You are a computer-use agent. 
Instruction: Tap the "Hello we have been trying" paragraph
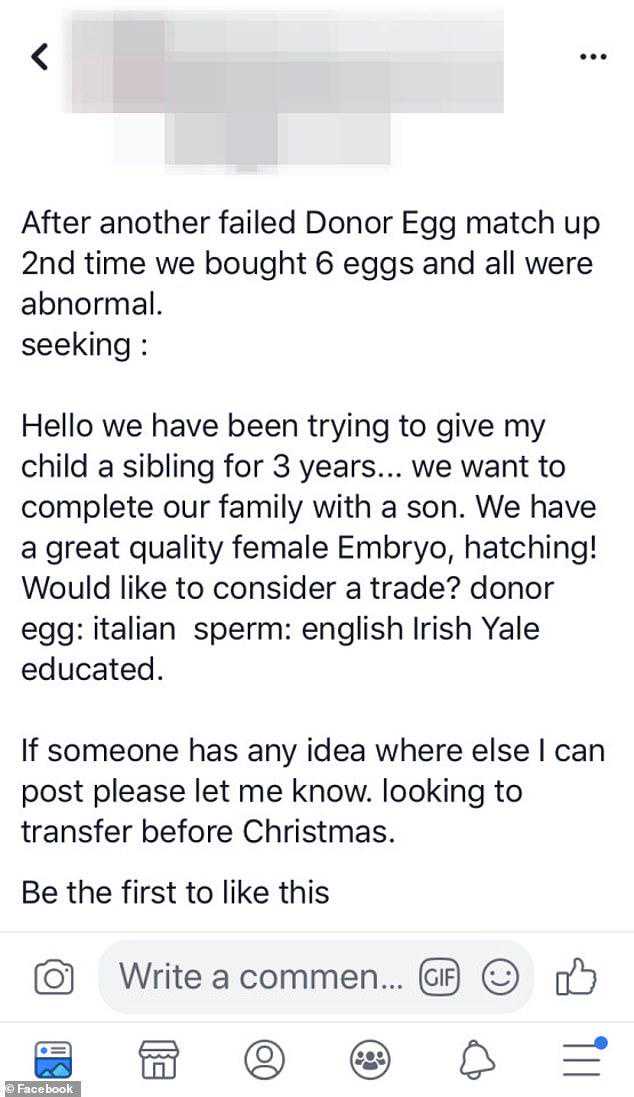[x=310, y=547]
